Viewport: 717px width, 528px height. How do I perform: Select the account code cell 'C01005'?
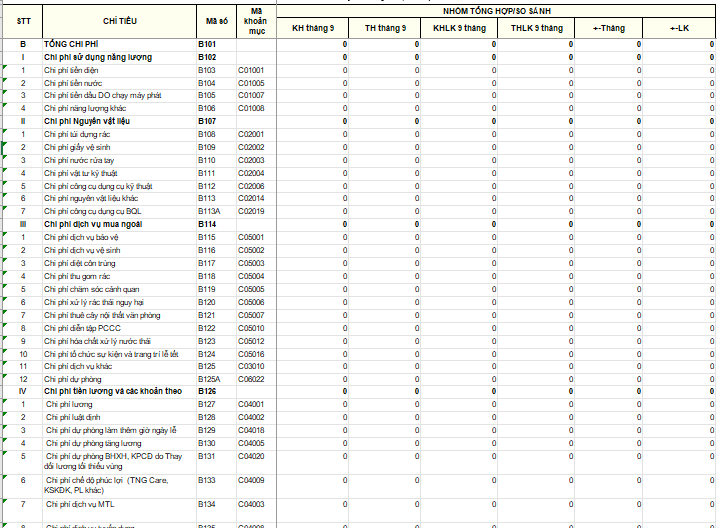(x=251, y=83)
